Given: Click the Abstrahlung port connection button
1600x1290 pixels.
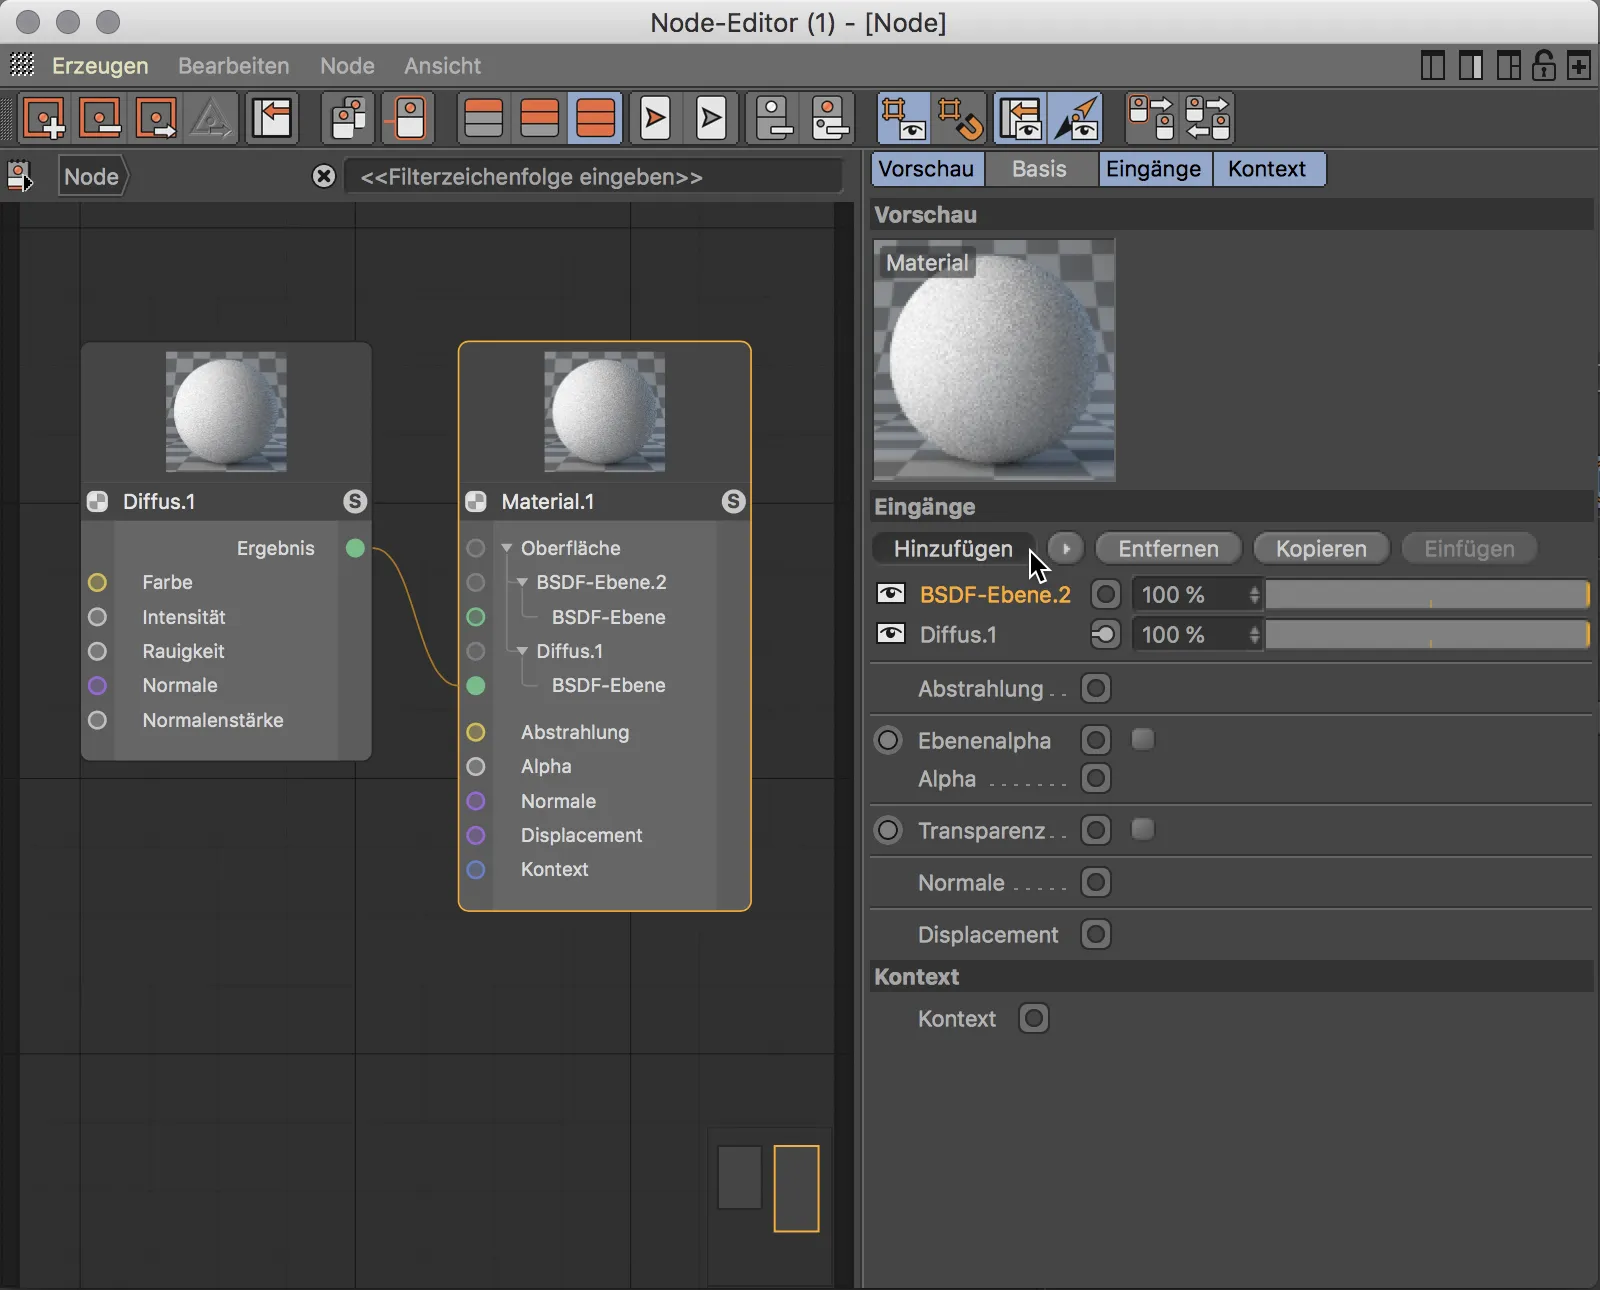Looking at the screenshot, I should (x=1096, y=689).
